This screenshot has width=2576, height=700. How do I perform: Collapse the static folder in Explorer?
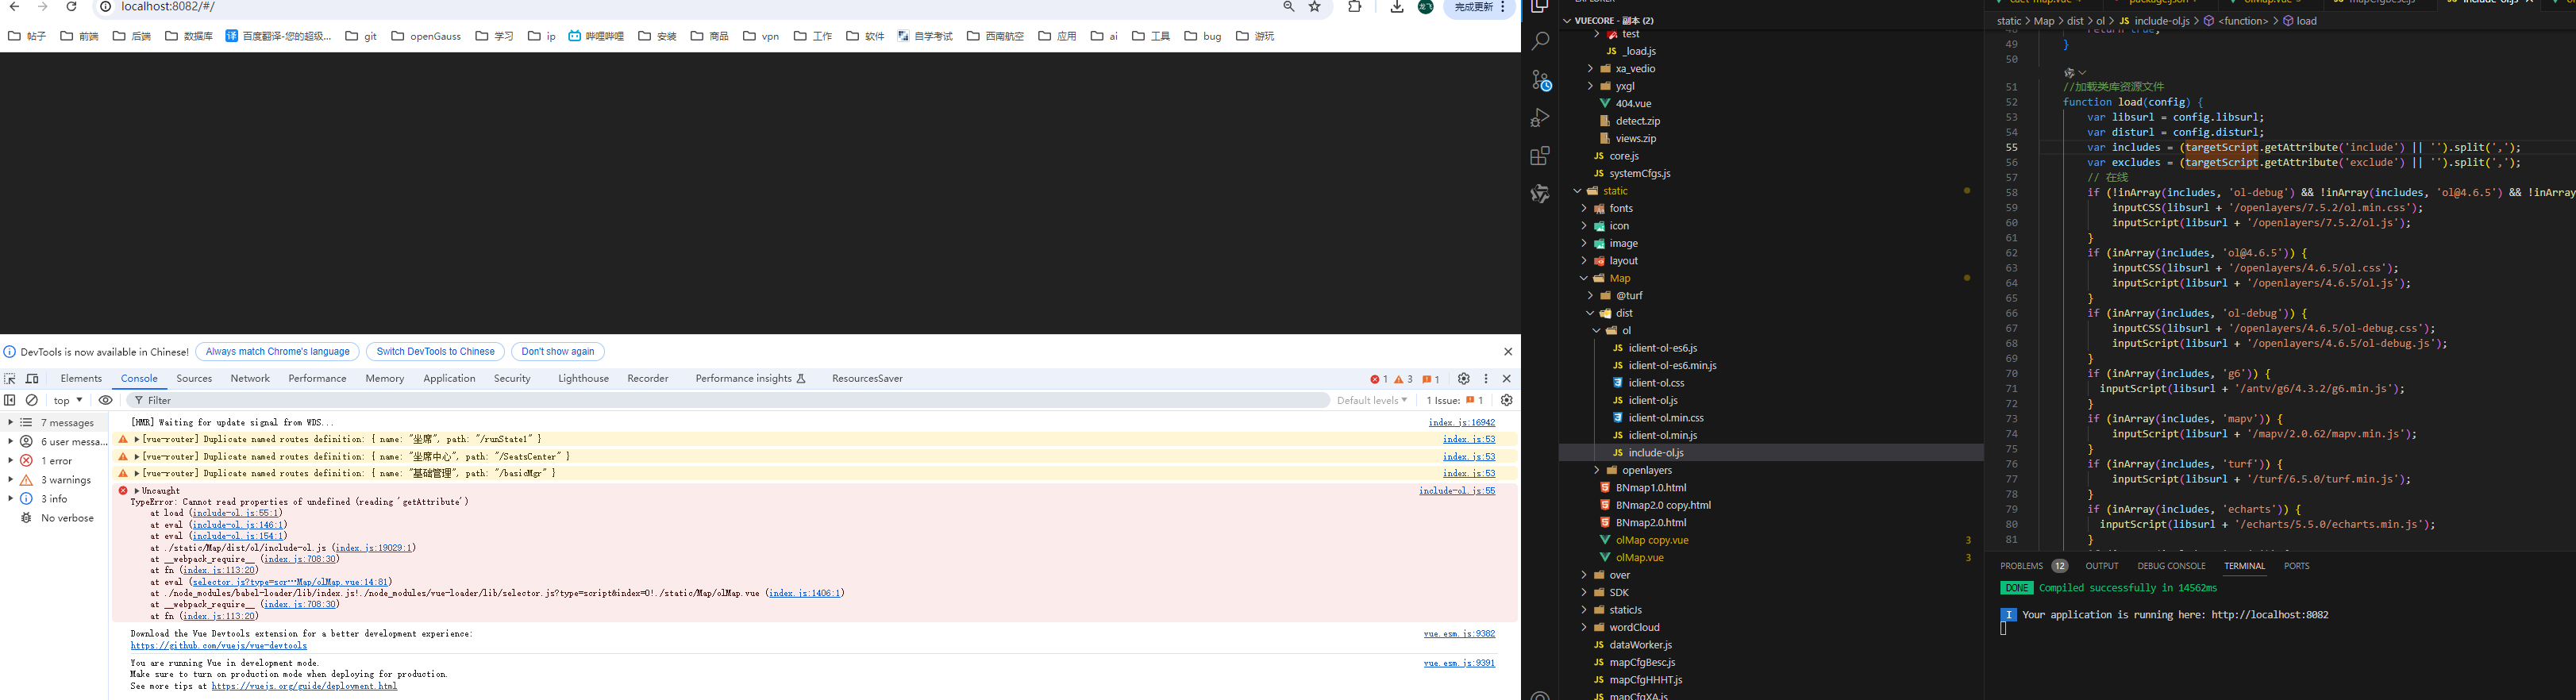1577,191
